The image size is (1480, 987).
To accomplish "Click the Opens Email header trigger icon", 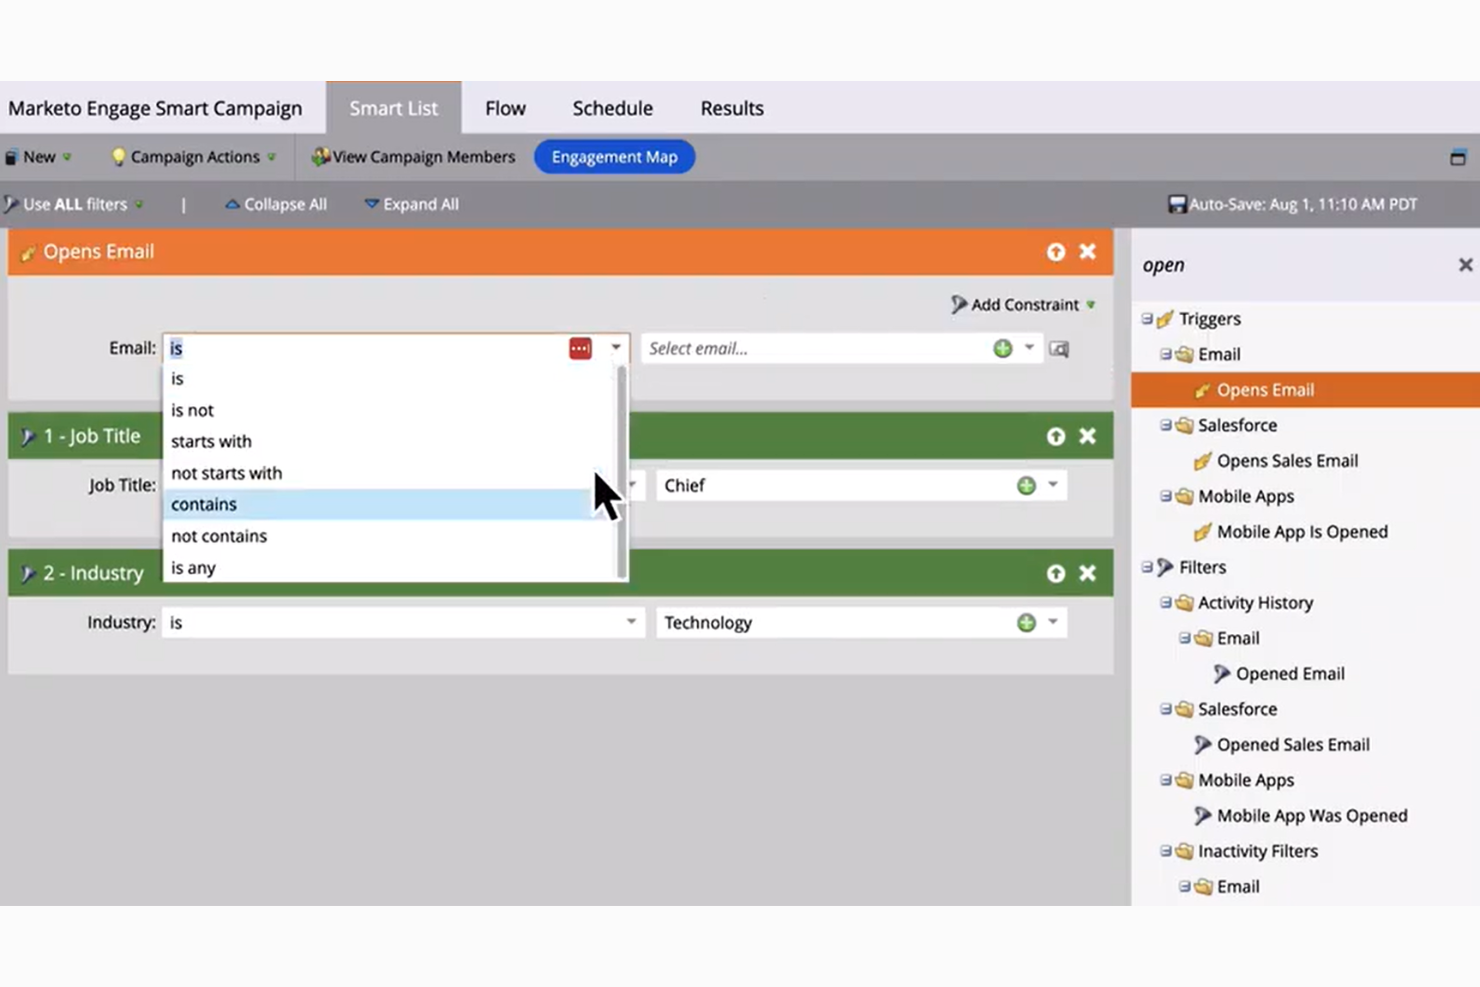I will click(x=28, y=253).
